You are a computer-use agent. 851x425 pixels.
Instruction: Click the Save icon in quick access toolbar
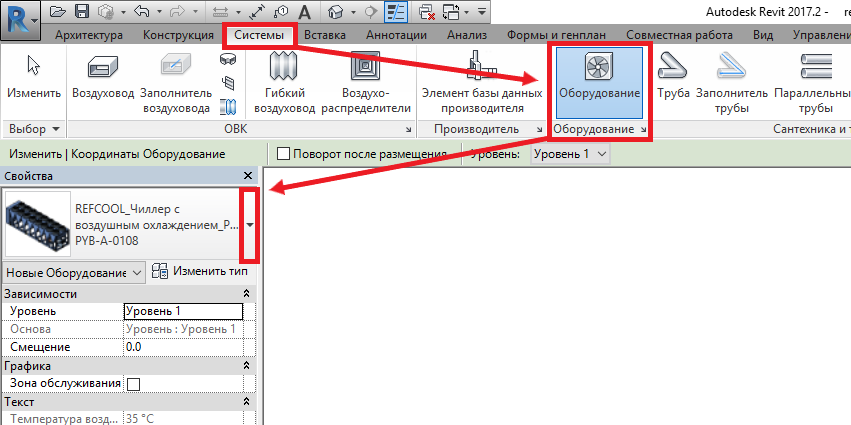point(81,12)
